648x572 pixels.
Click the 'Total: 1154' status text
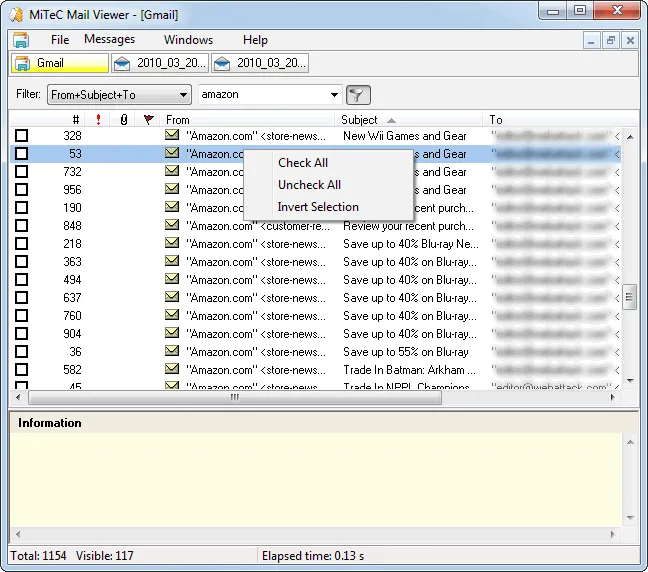[38, 556]
